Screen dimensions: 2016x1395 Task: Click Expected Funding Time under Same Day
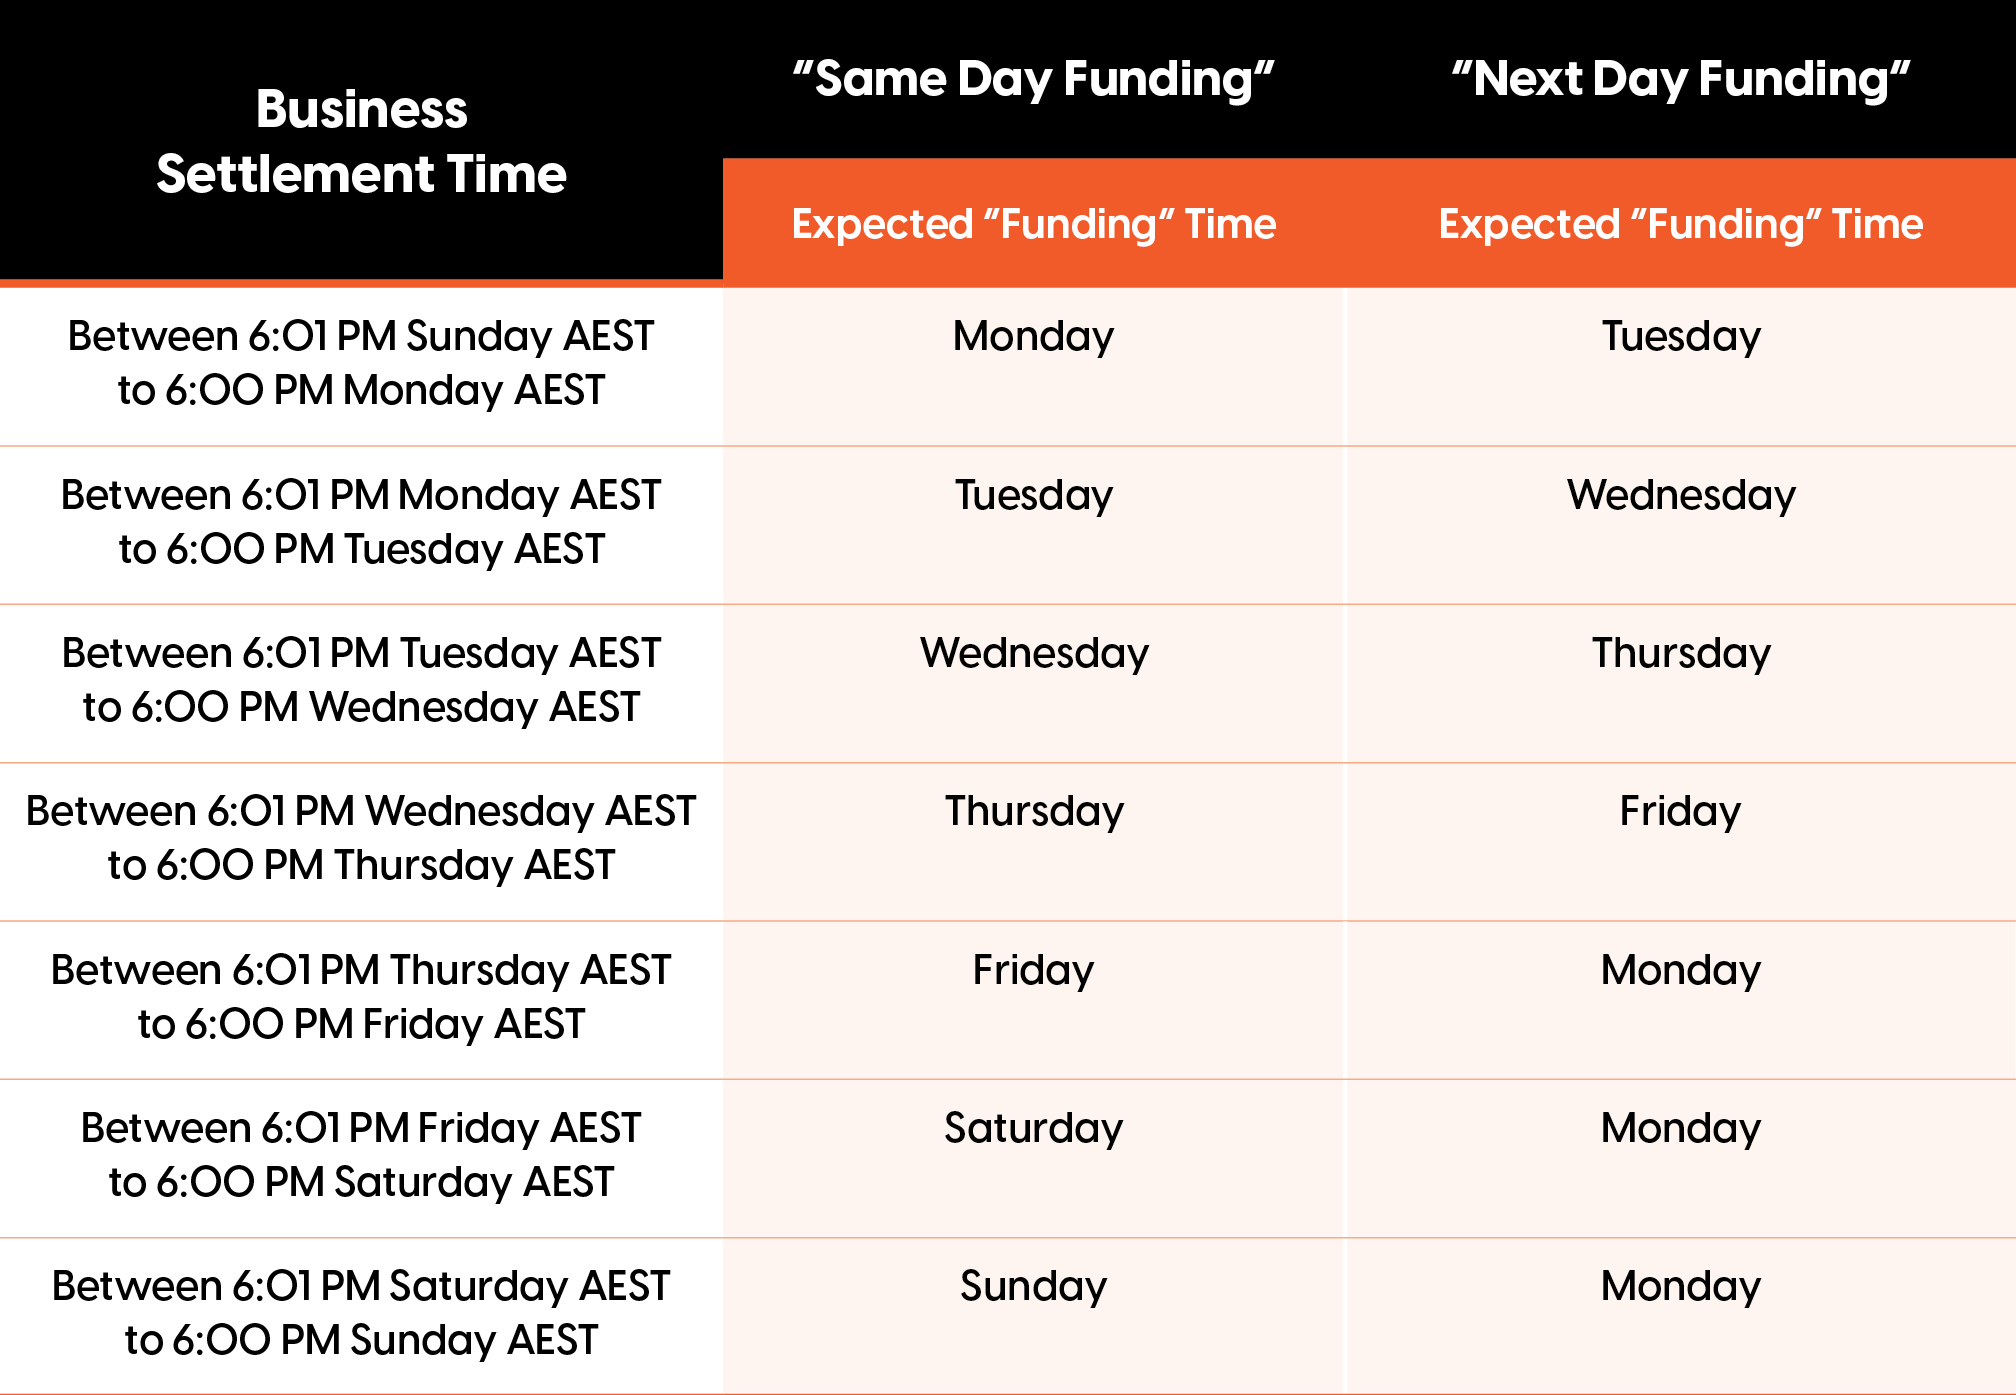pyautogui.click(x=1033, y=224)
